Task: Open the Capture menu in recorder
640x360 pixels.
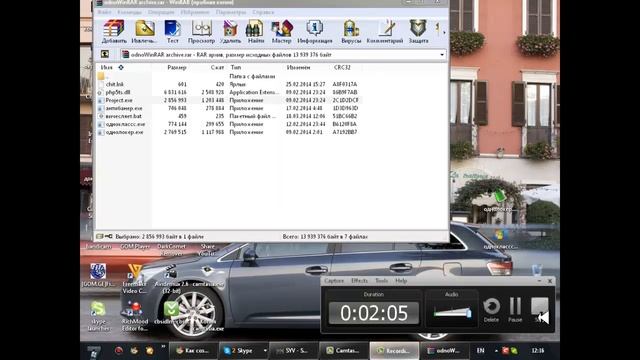Action: tap(334, 281)
